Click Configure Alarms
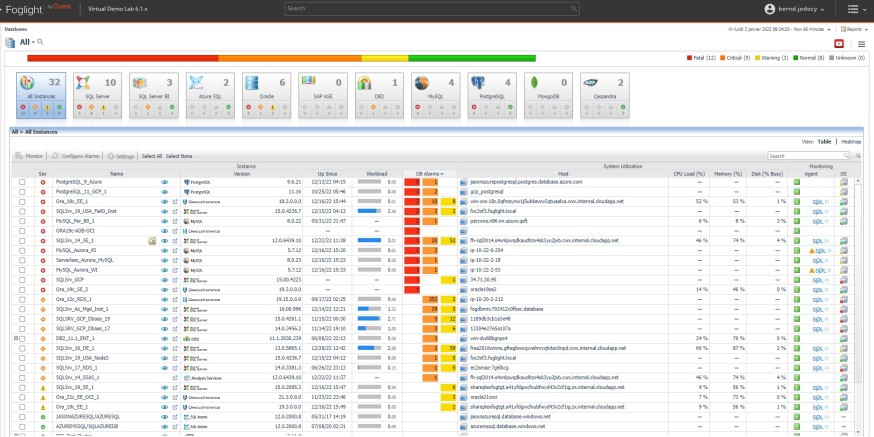 [x=76, y=156]
